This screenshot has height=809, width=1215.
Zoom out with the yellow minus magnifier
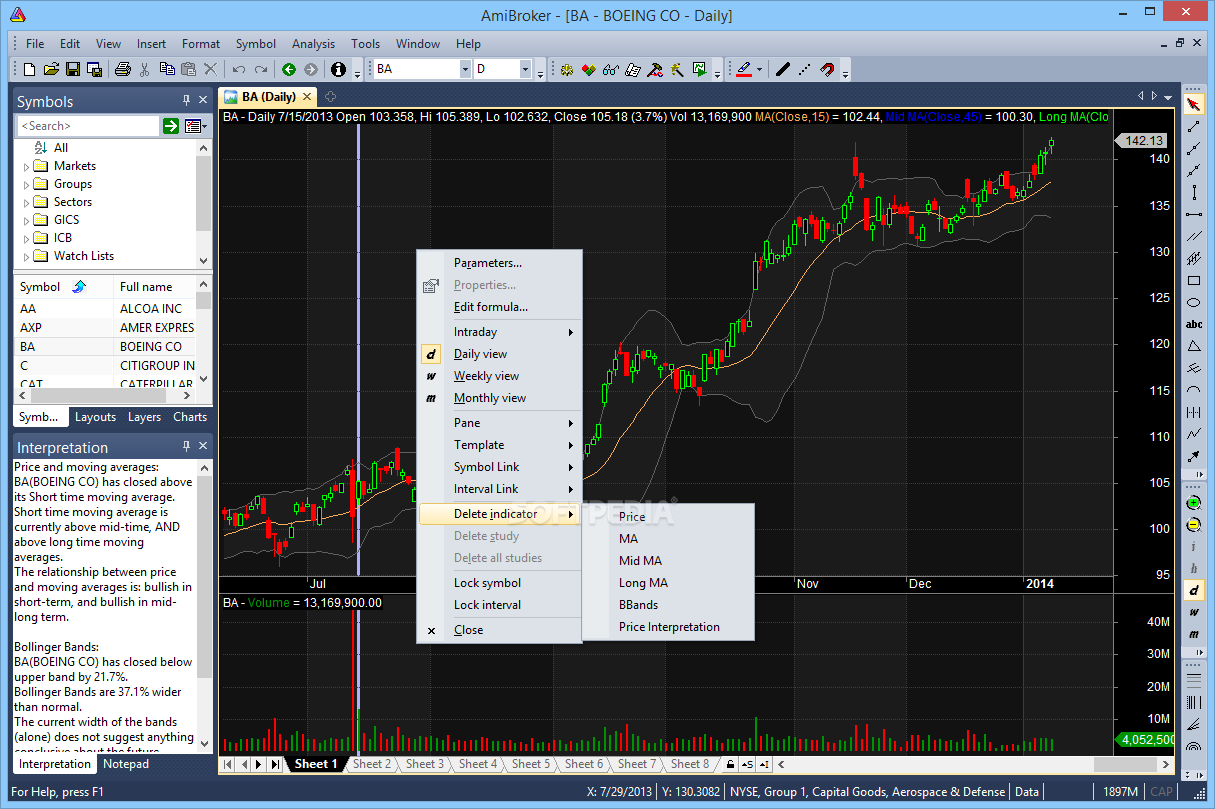(x=1193, y=525)
